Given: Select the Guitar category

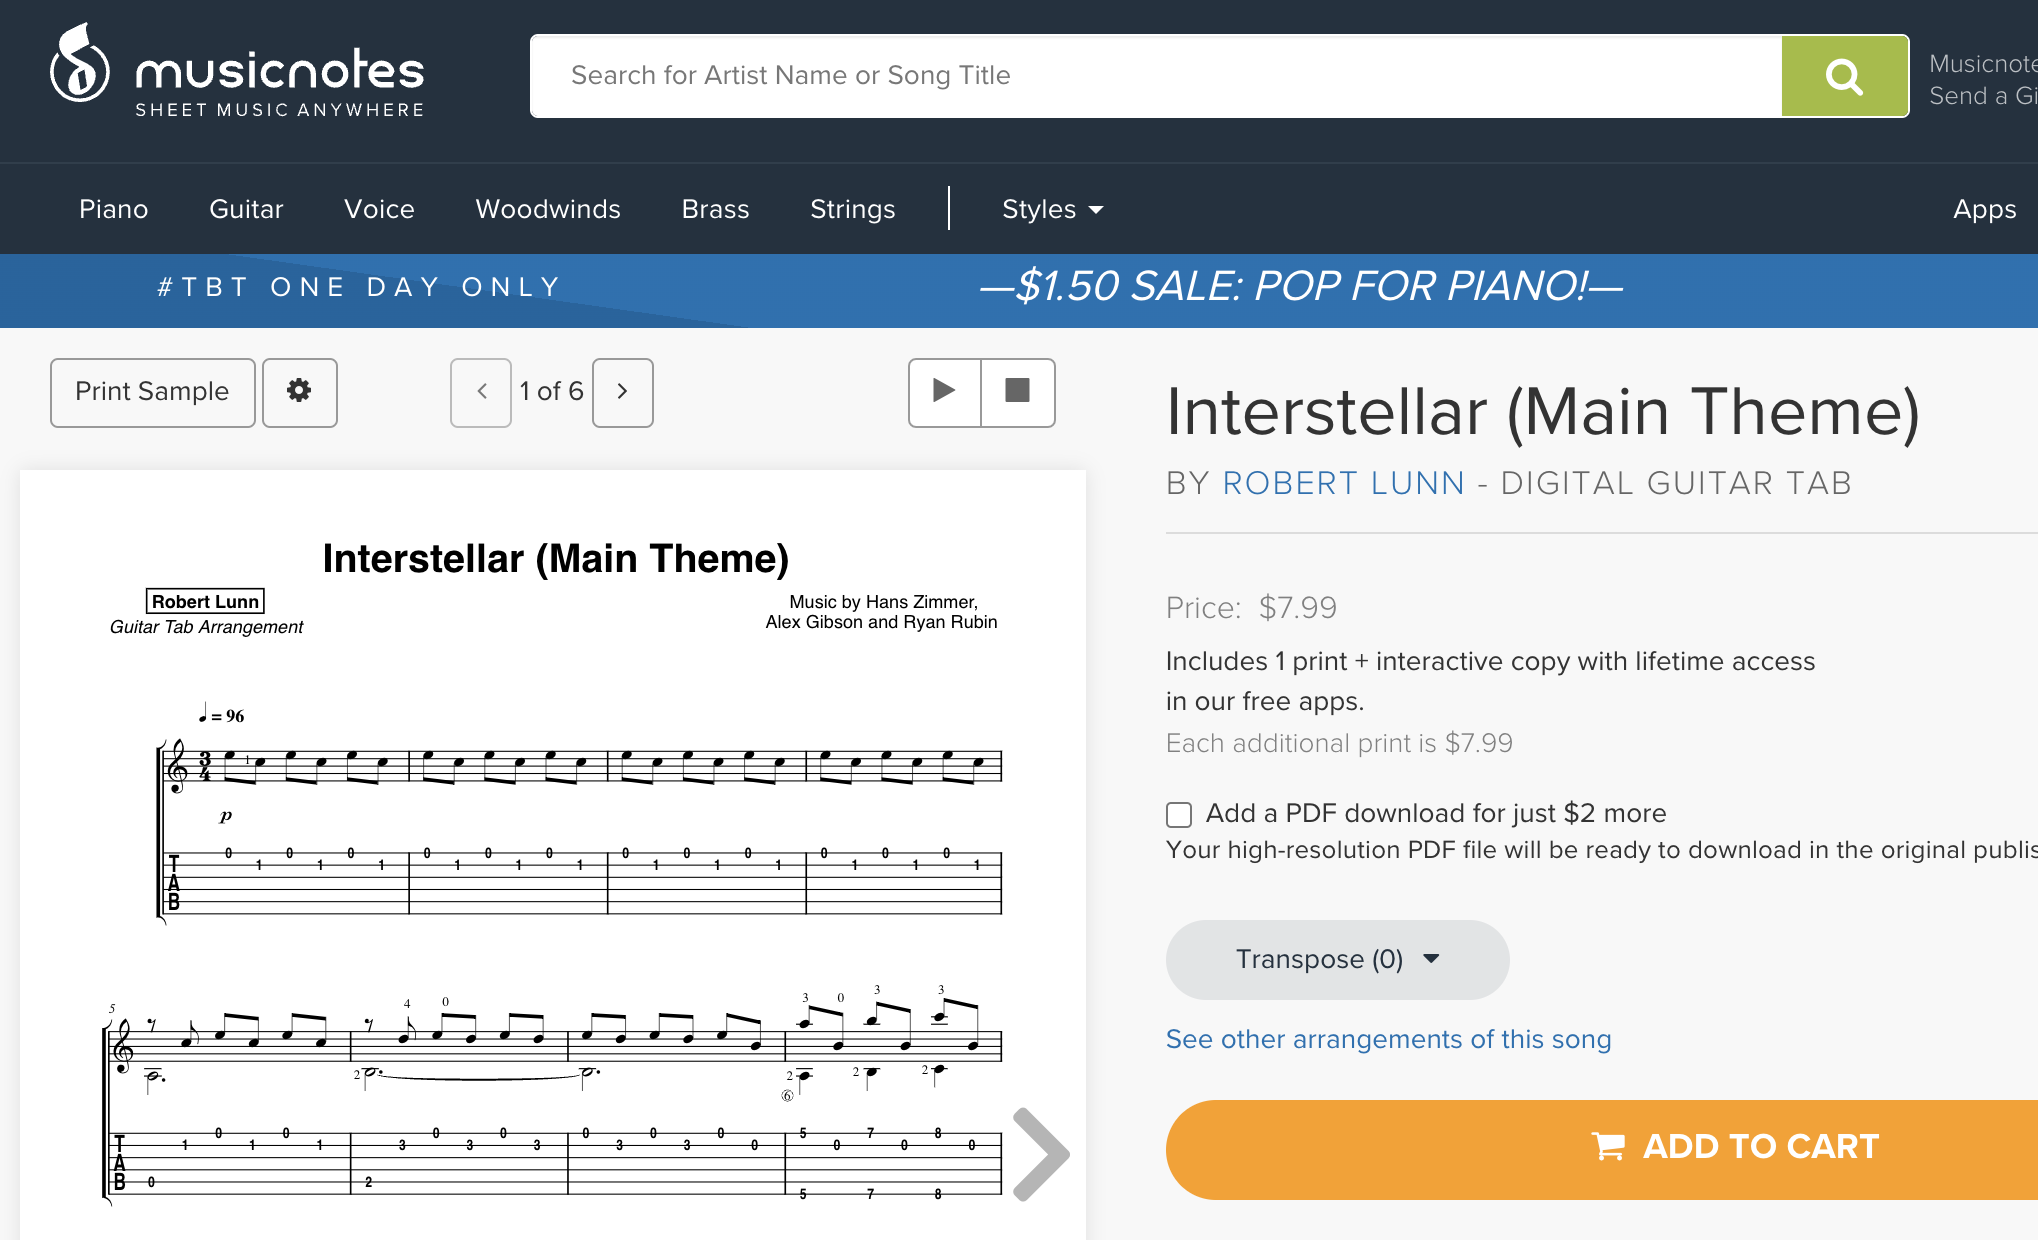Looking at the screenshot, I should pos(246,209).
